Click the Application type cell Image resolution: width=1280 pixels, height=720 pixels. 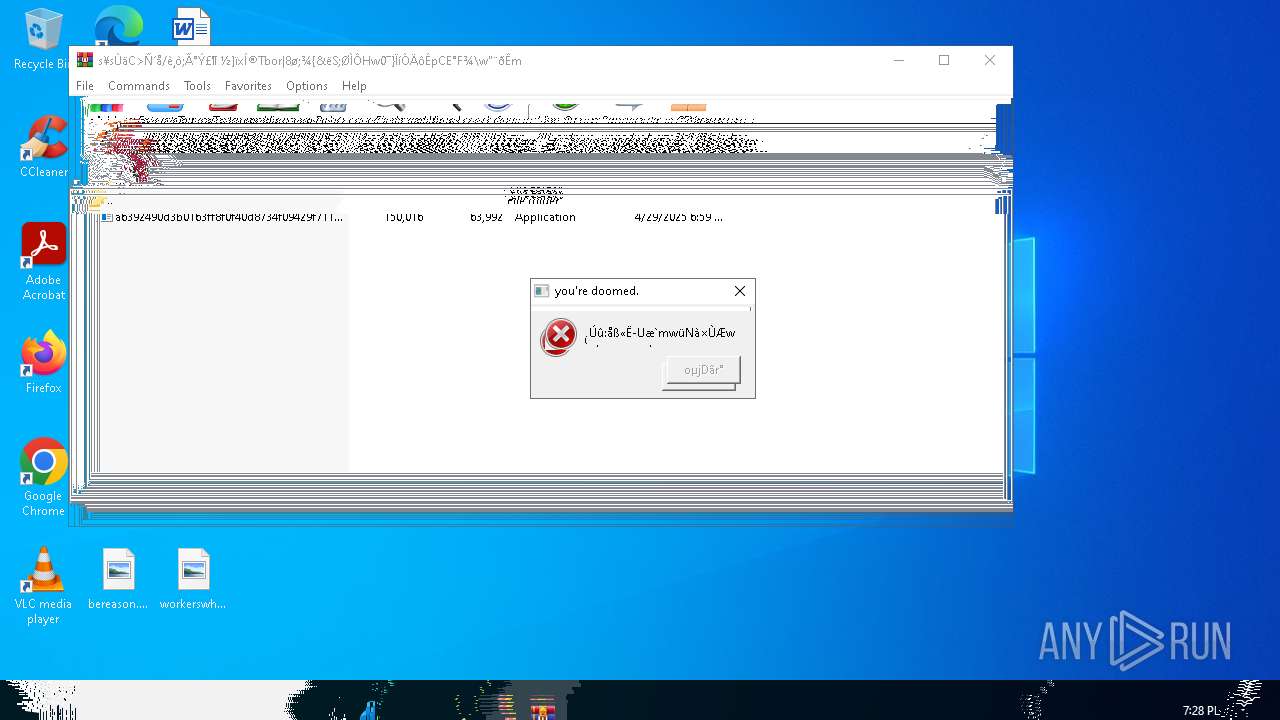click(x=545, y=217)
